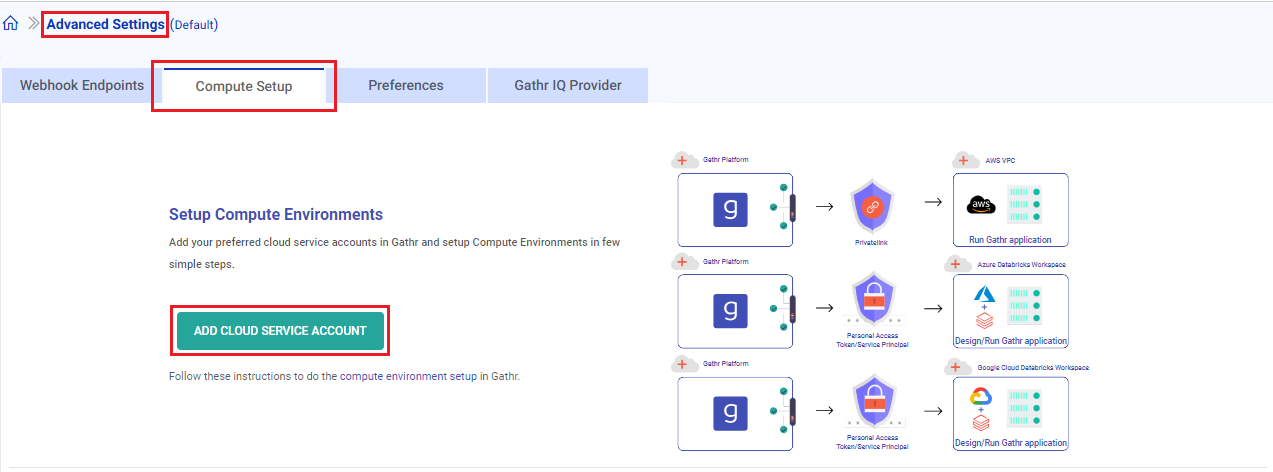Viewport: 1273px width, 472px height.
Task: Open the Webhook Endpoints tab
Action: tap(82, 86)
